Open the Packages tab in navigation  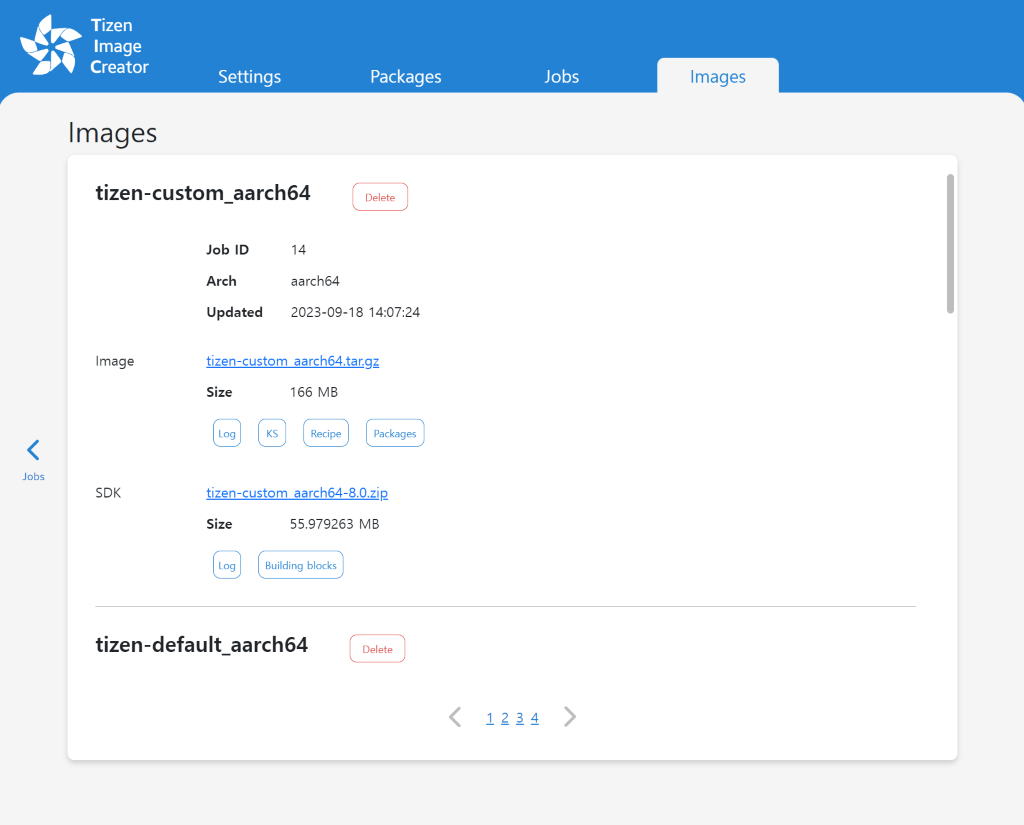[405, 76]
